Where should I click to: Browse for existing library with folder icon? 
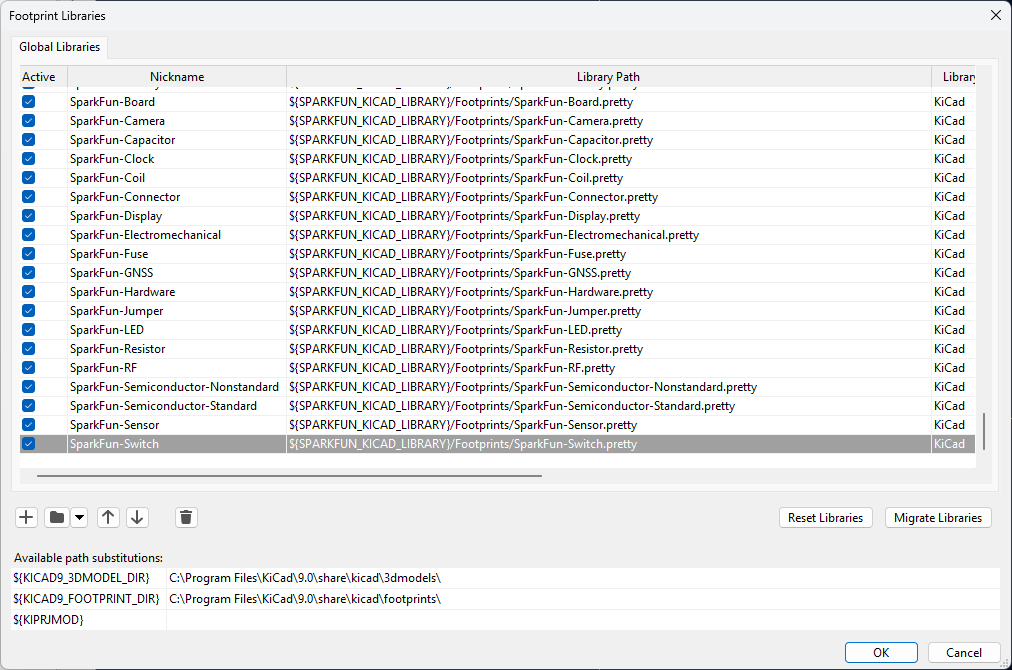(57, 517)
